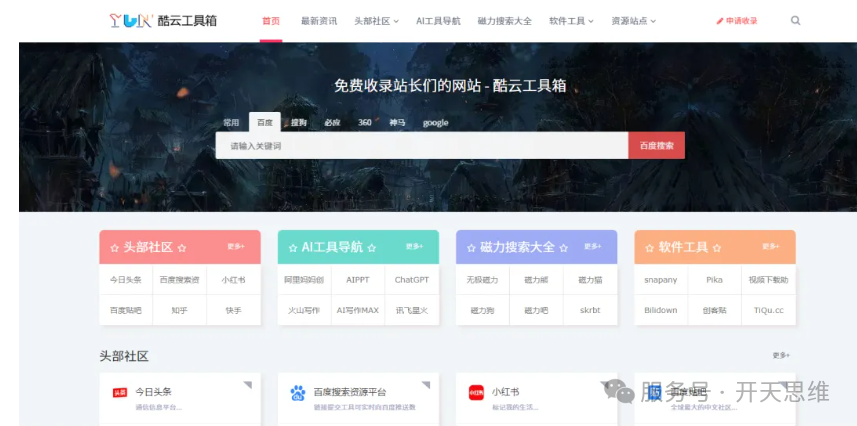This screenshot has height=426, width=857.
Task: Open 磁力狗 grid cell
Action: (x=482, y=310)
